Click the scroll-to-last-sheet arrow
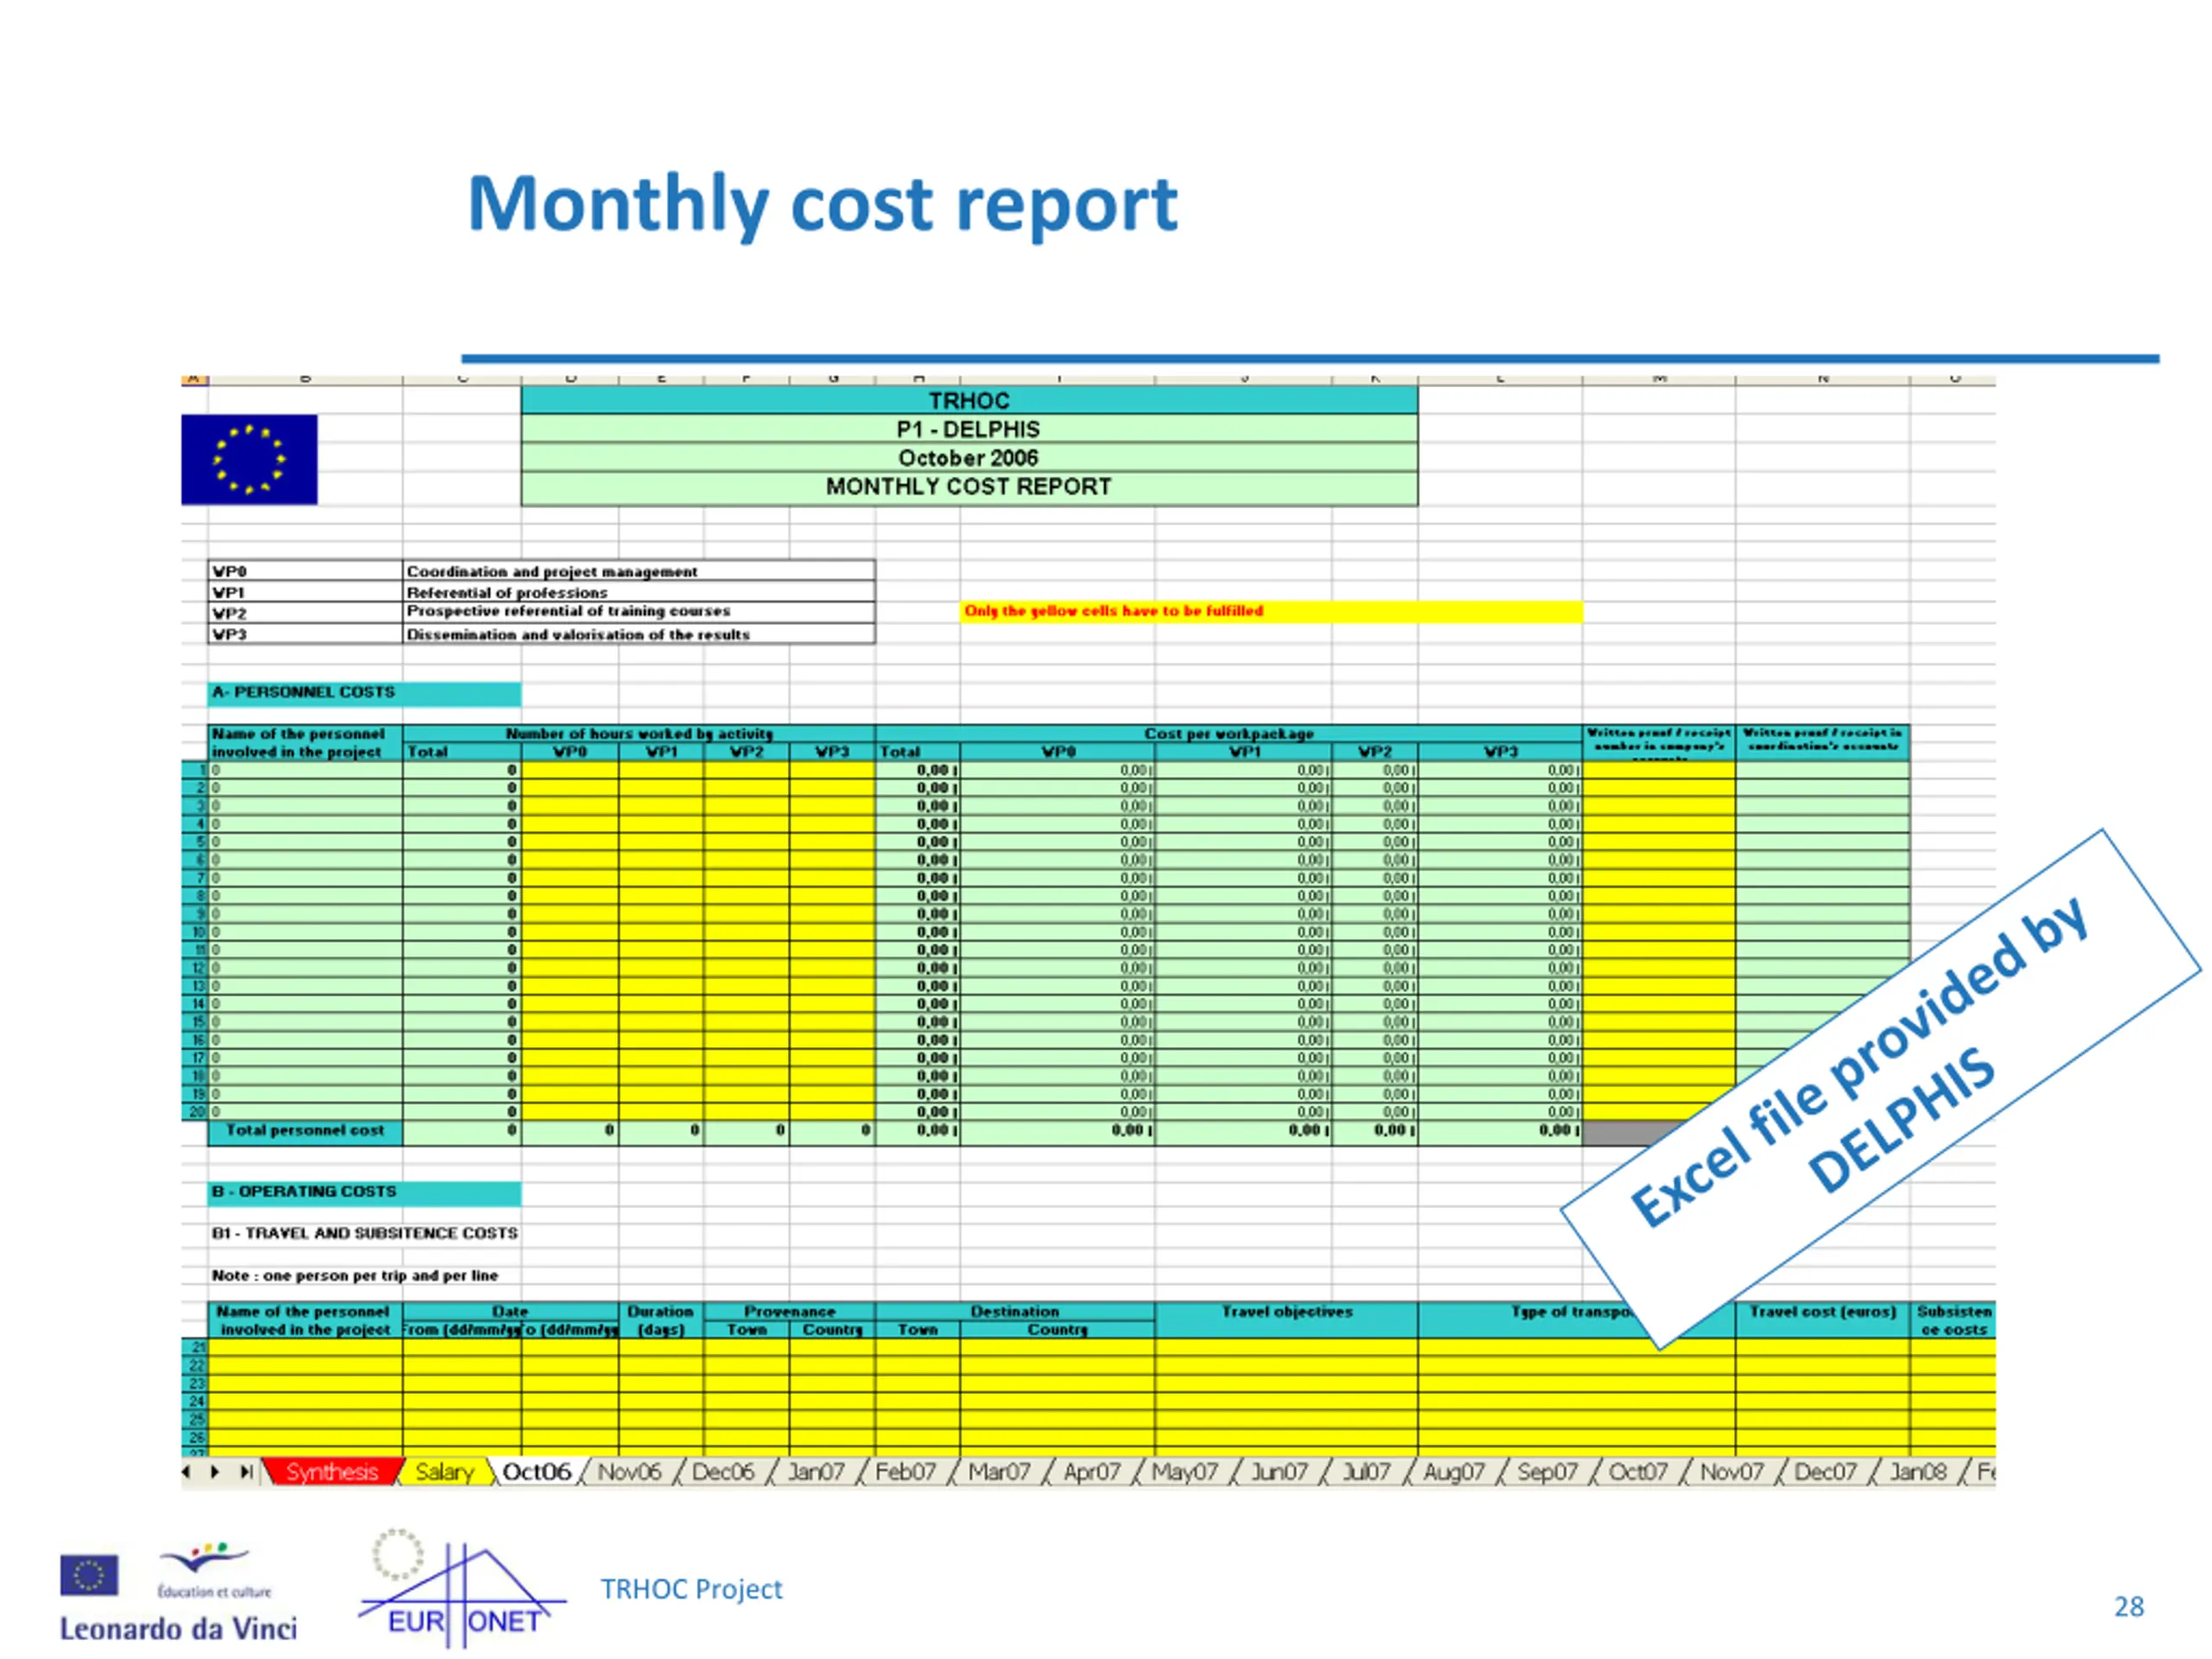Image resolution: width=2212 pixels, height=1659 pixels. click(245, 1471)
